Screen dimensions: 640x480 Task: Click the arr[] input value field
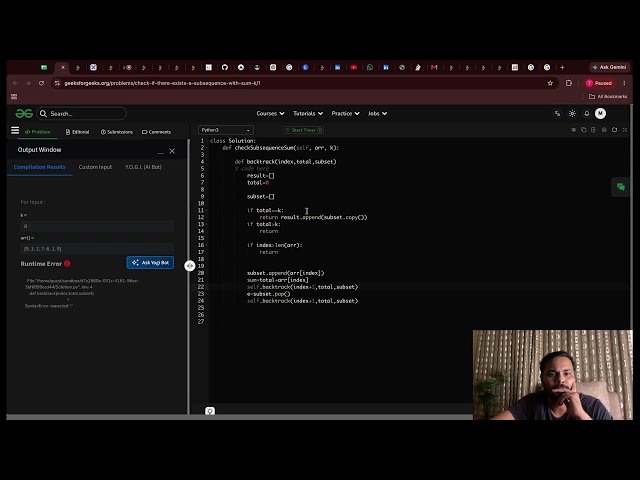point(97,249)
